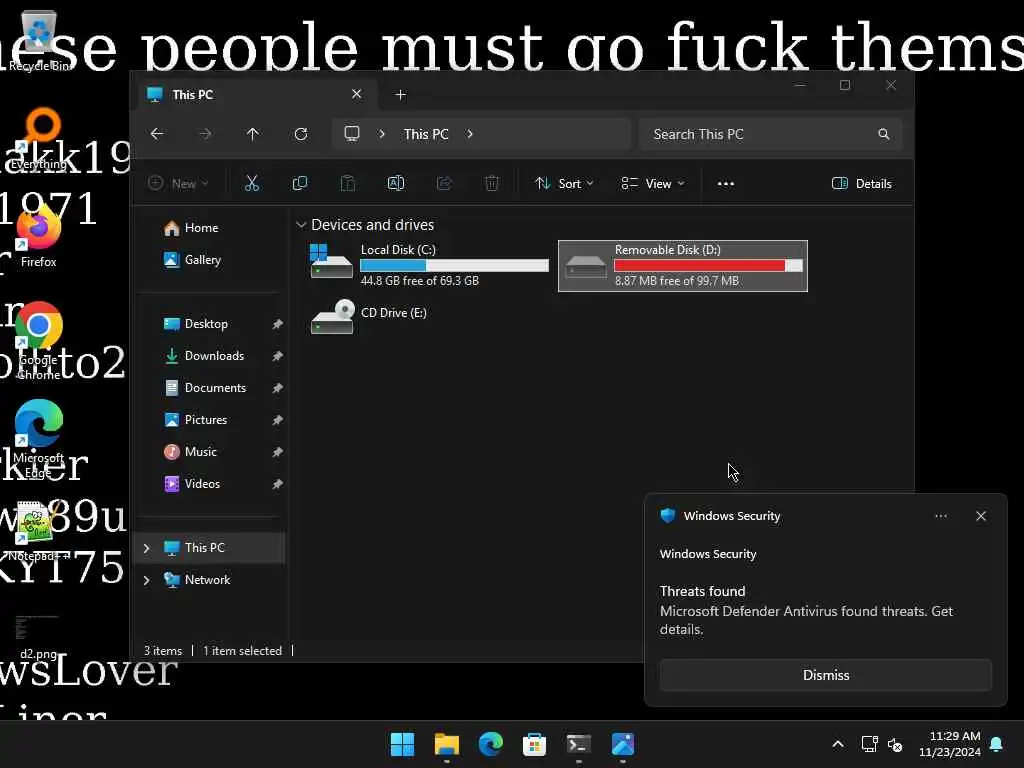Launch Microsoft Edge from taskbar
This screenshot has width=1024, height=768.
[x=490, y=744]
